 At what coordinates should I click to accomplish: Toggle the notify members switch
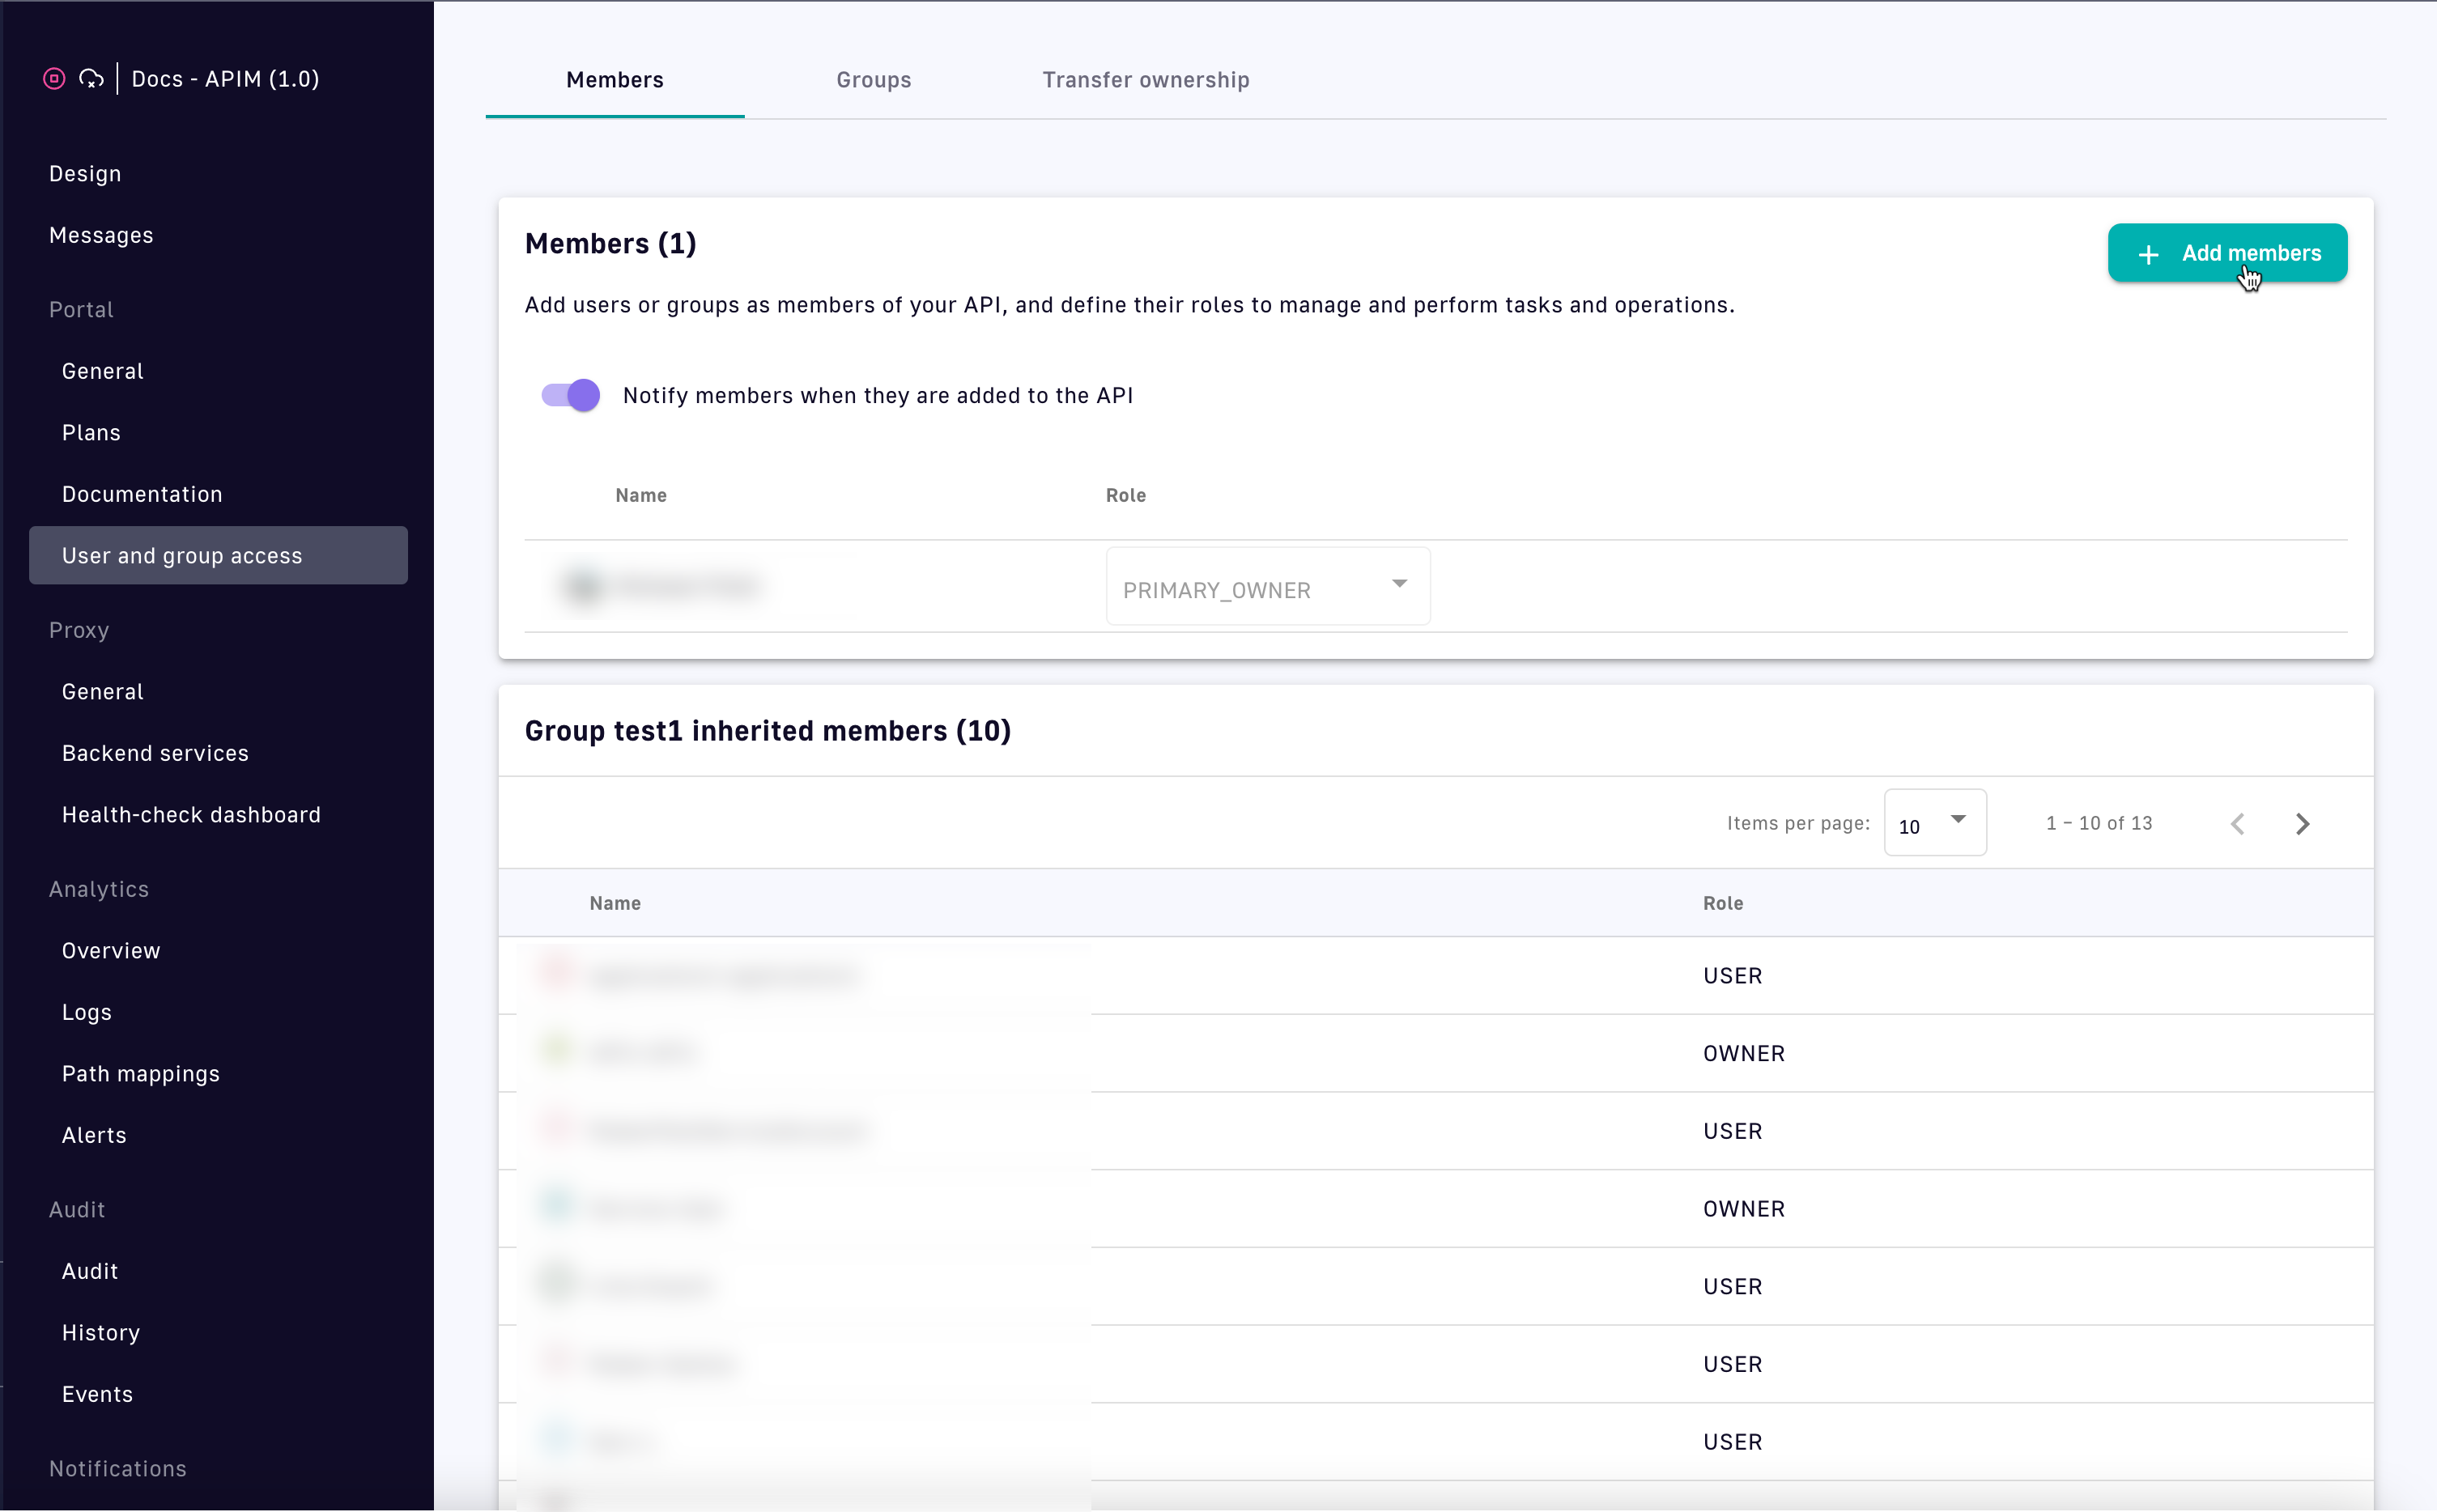[x=571, y=396]
